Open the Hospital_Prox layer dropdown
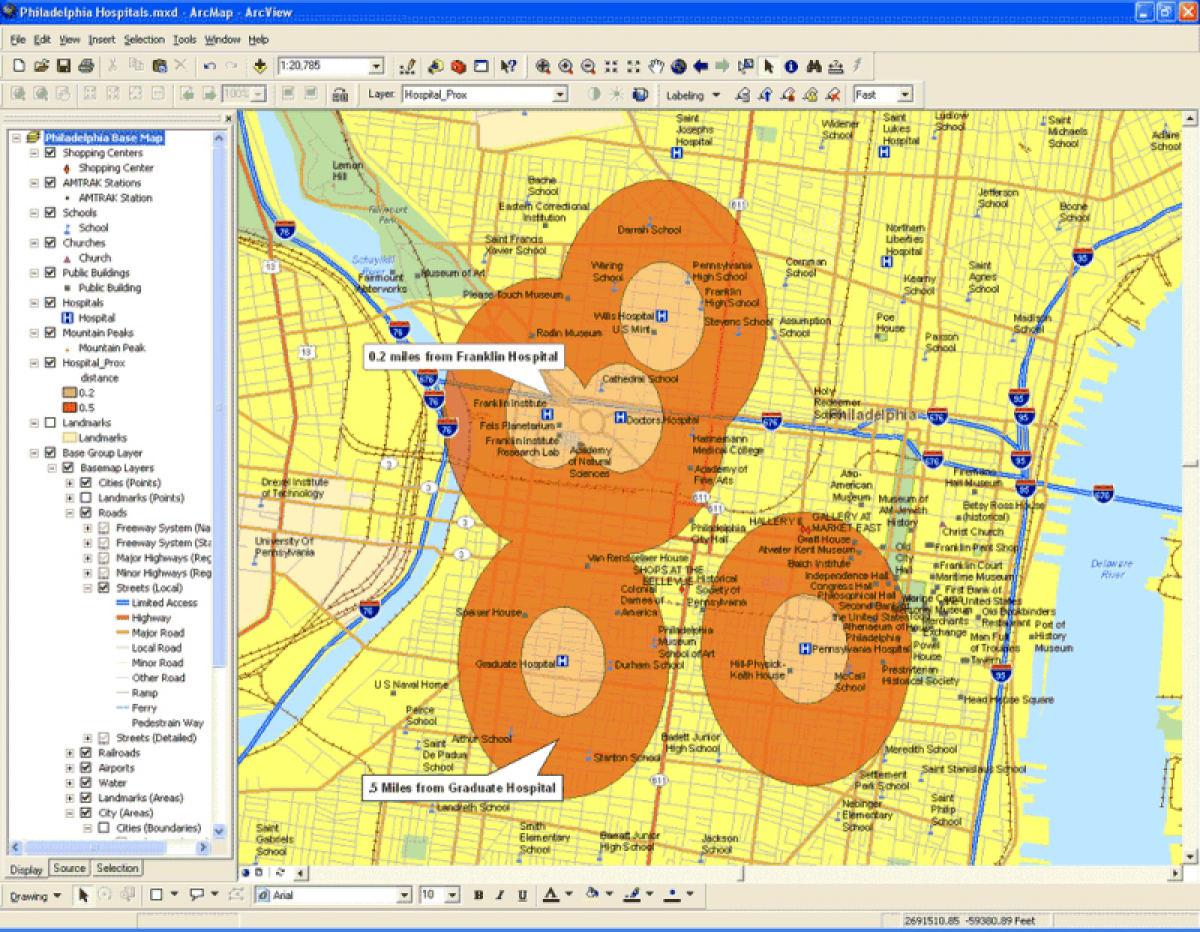 point(560,95)
